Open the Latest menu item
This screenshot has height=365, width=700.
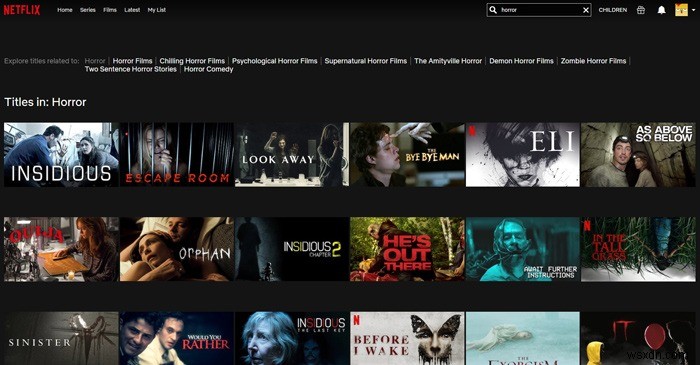(x=132, y=10)
